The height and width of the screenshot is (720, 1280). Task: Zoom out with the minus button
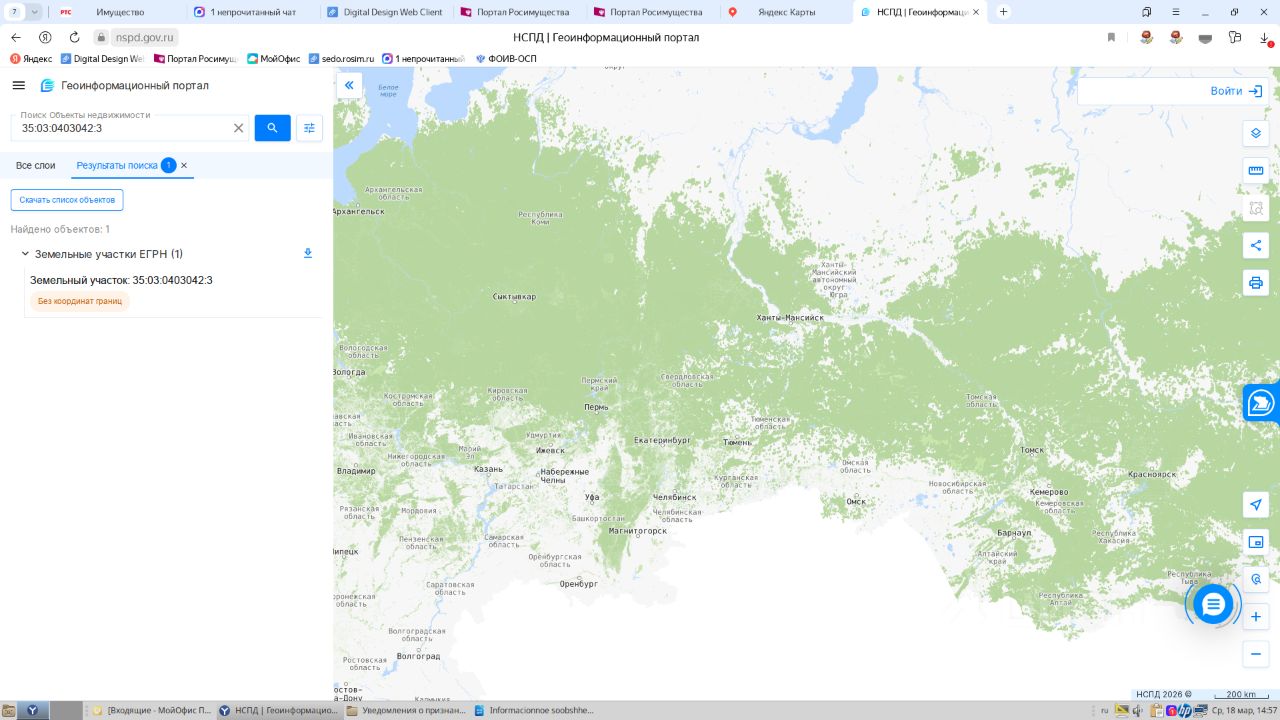[x=1256, y=654]
